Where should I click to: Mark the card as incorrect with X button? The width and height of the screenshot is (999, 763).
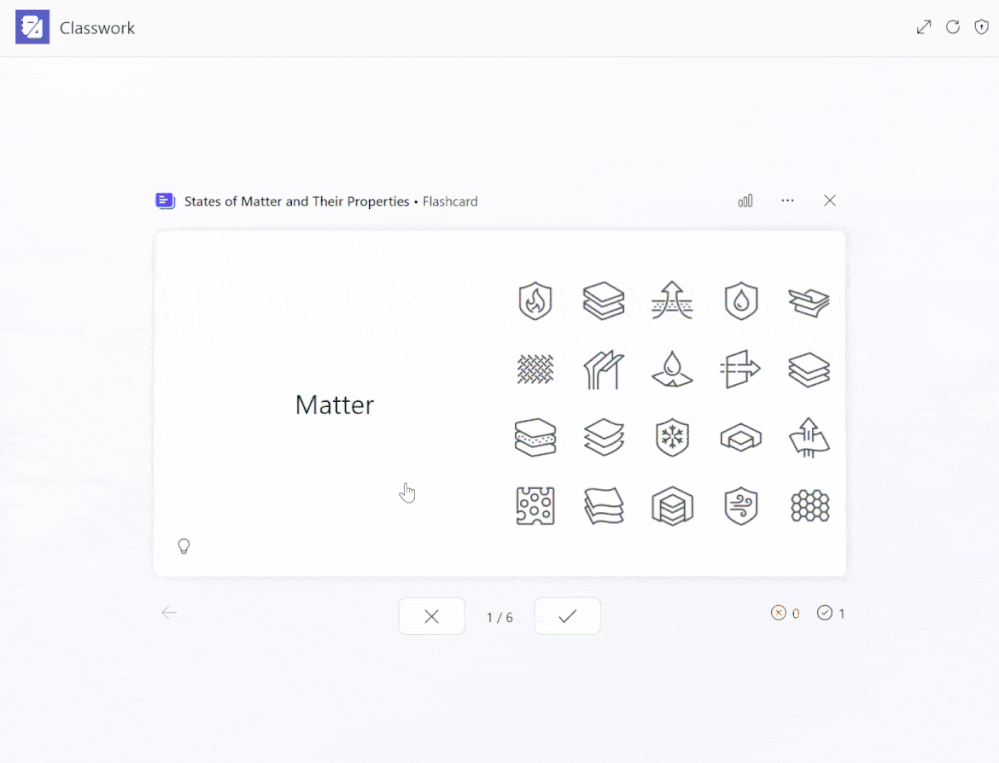pyautogui.click(x=431, y=616)
